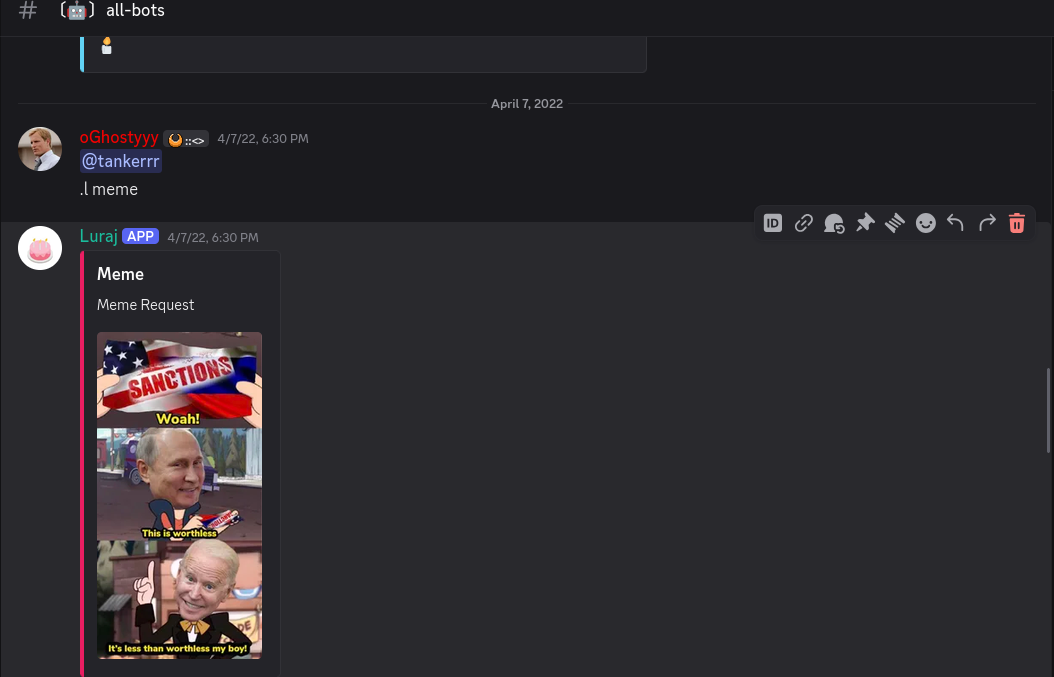Open the @tankerrr mention
Screen dimensions: 1054x677
pos(121,161)
